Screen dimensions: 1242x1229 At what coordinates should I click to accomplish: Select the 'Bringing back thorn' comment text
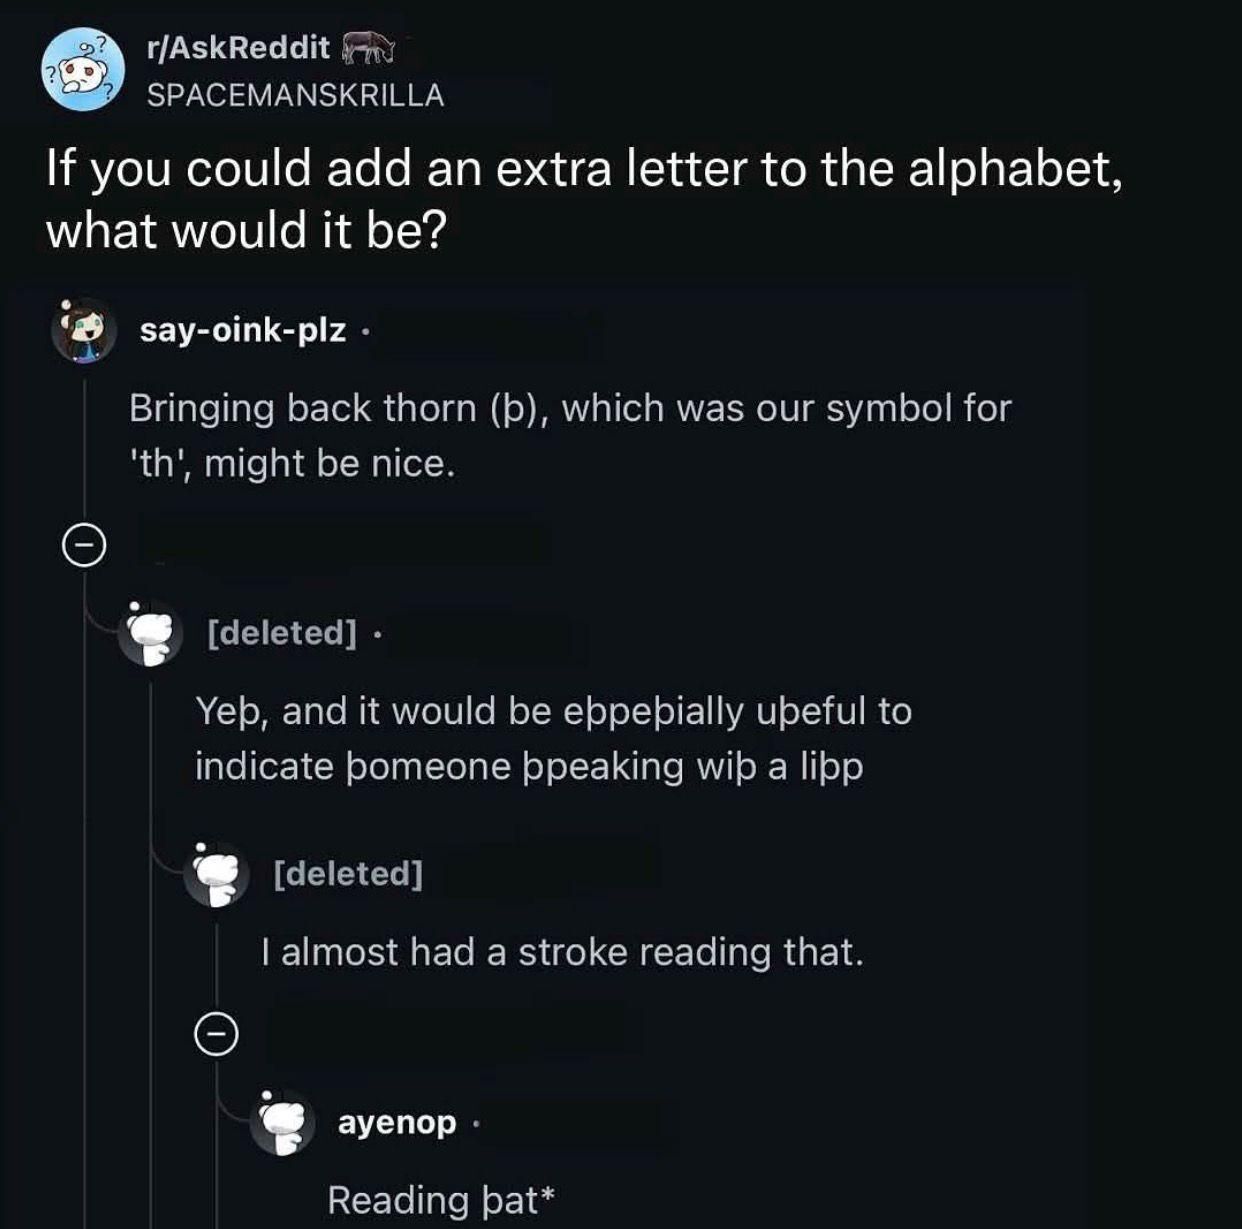tap(570, 435)
